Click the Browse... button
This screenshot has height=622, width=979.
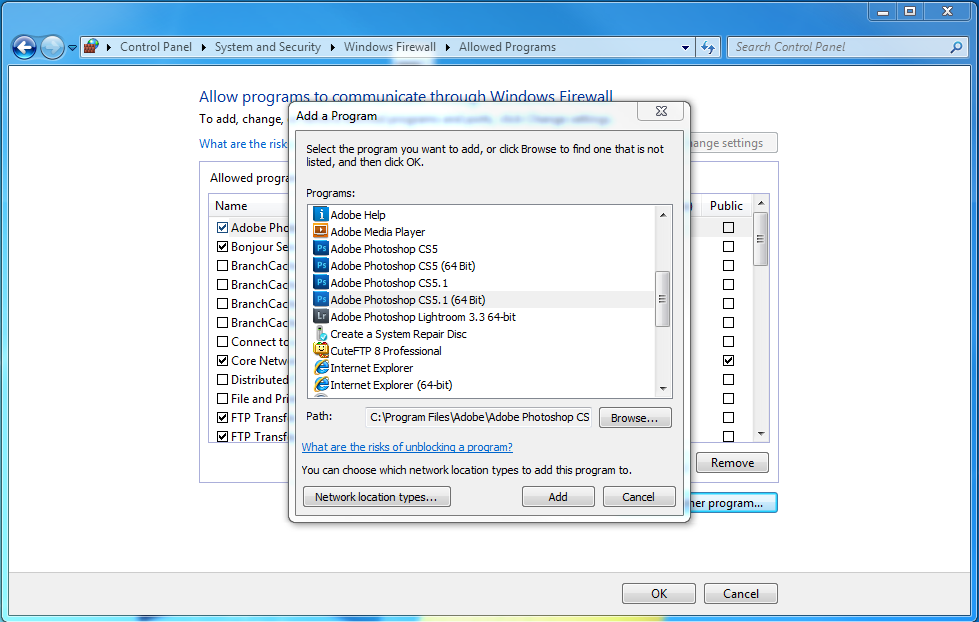point(635,418)
